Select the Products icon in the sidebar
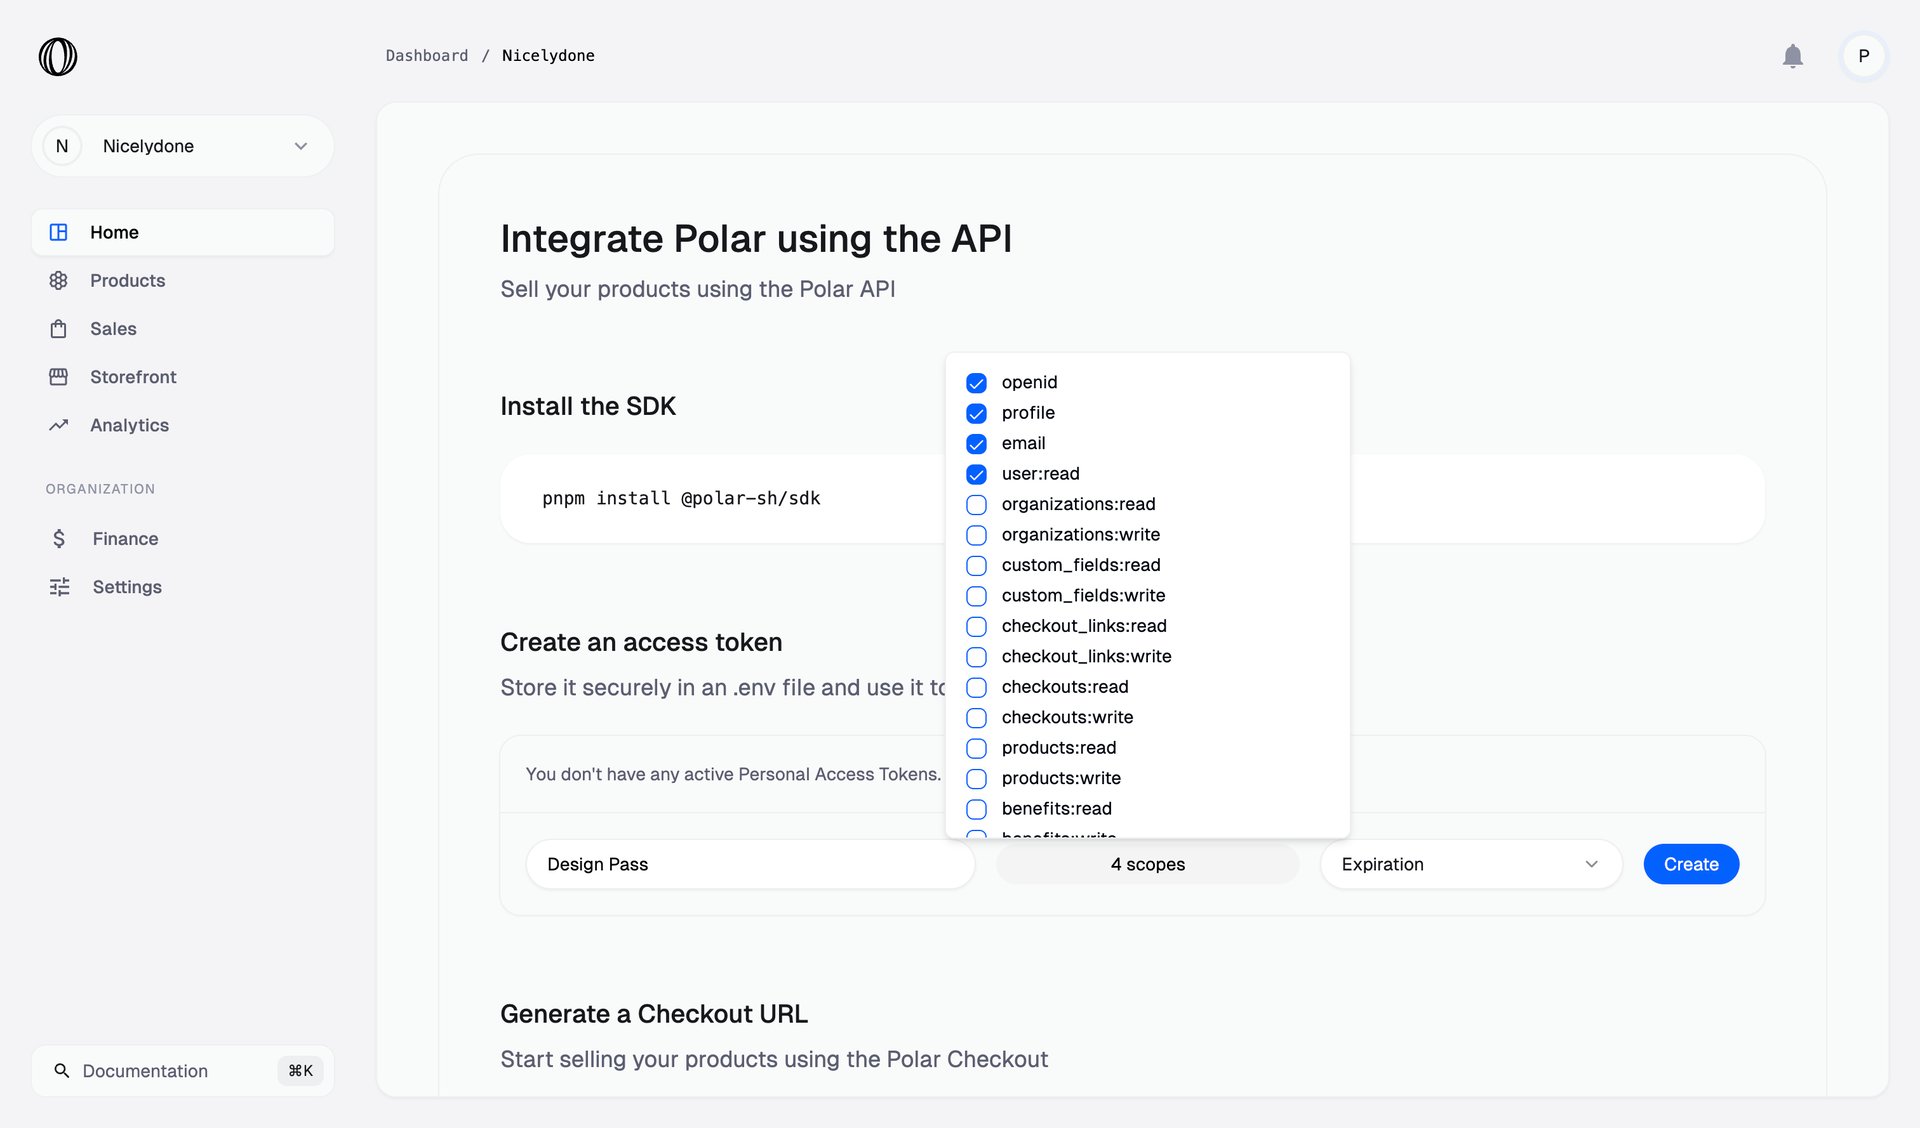 [x=59, y=280]
